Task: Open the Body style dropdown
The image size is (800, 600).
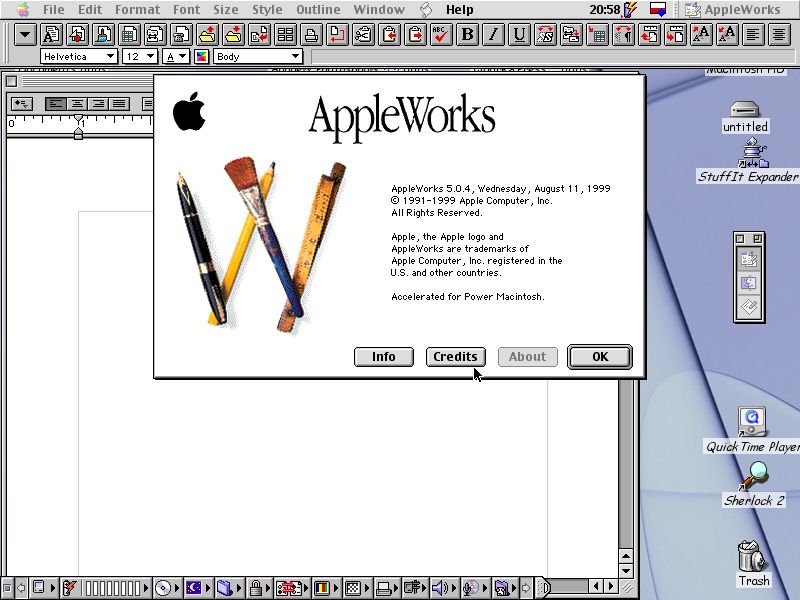Action: pos(258,57)
